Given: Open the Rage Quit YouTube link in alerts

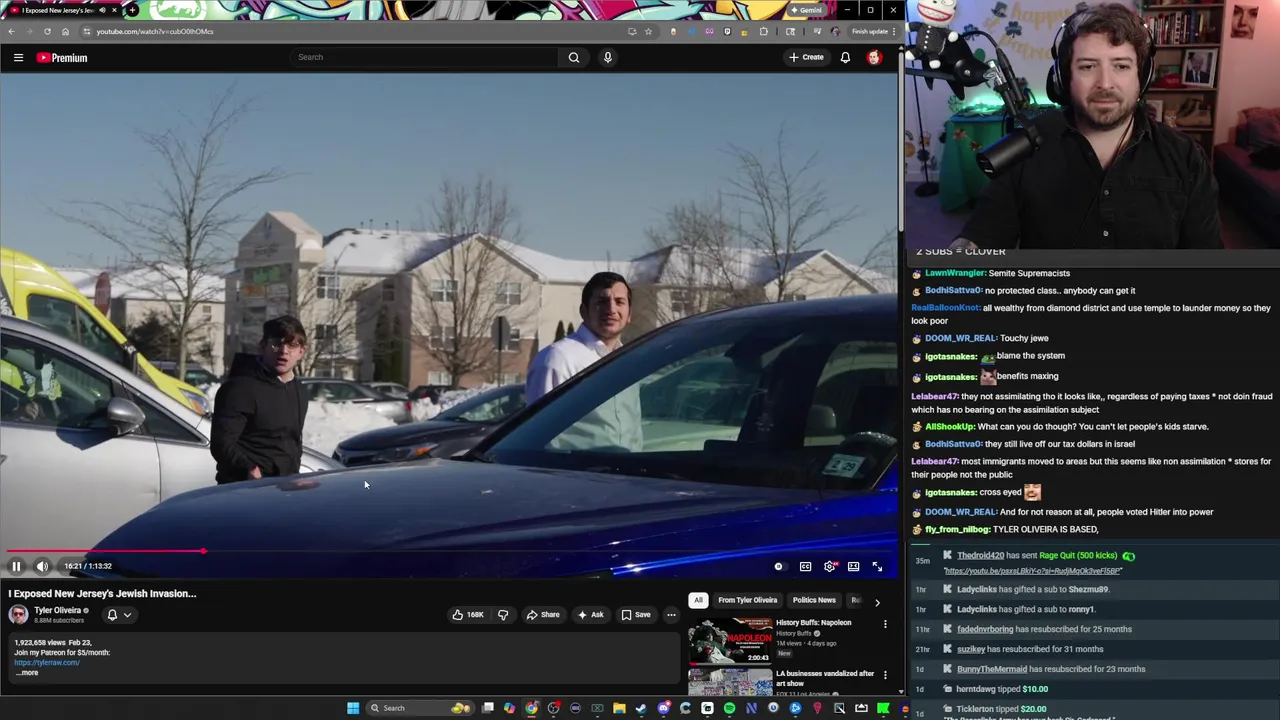Looking at the screenshot, I should point(1032,571).
